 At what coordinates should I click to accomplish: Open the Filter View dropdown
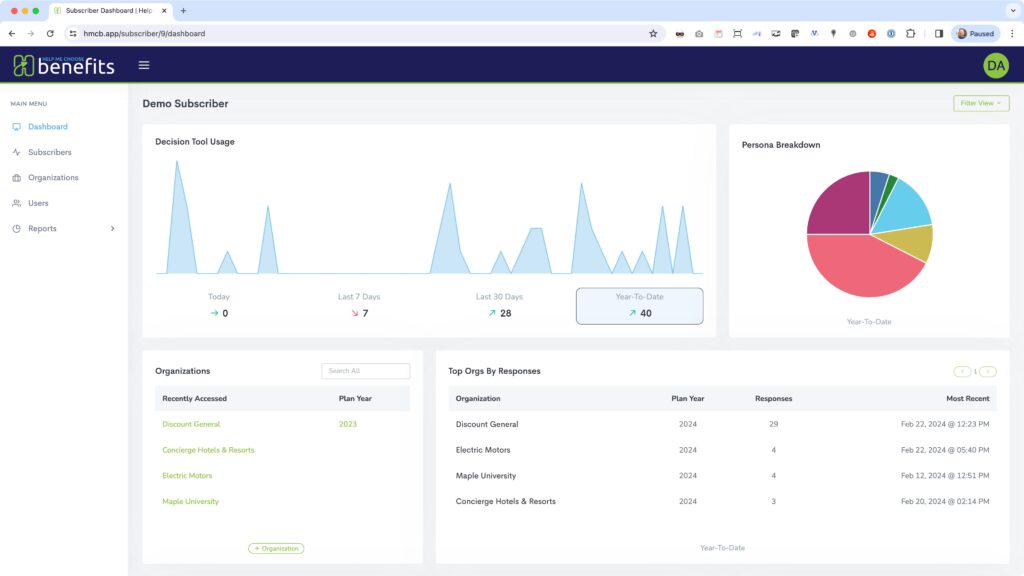tap(981, 103)
